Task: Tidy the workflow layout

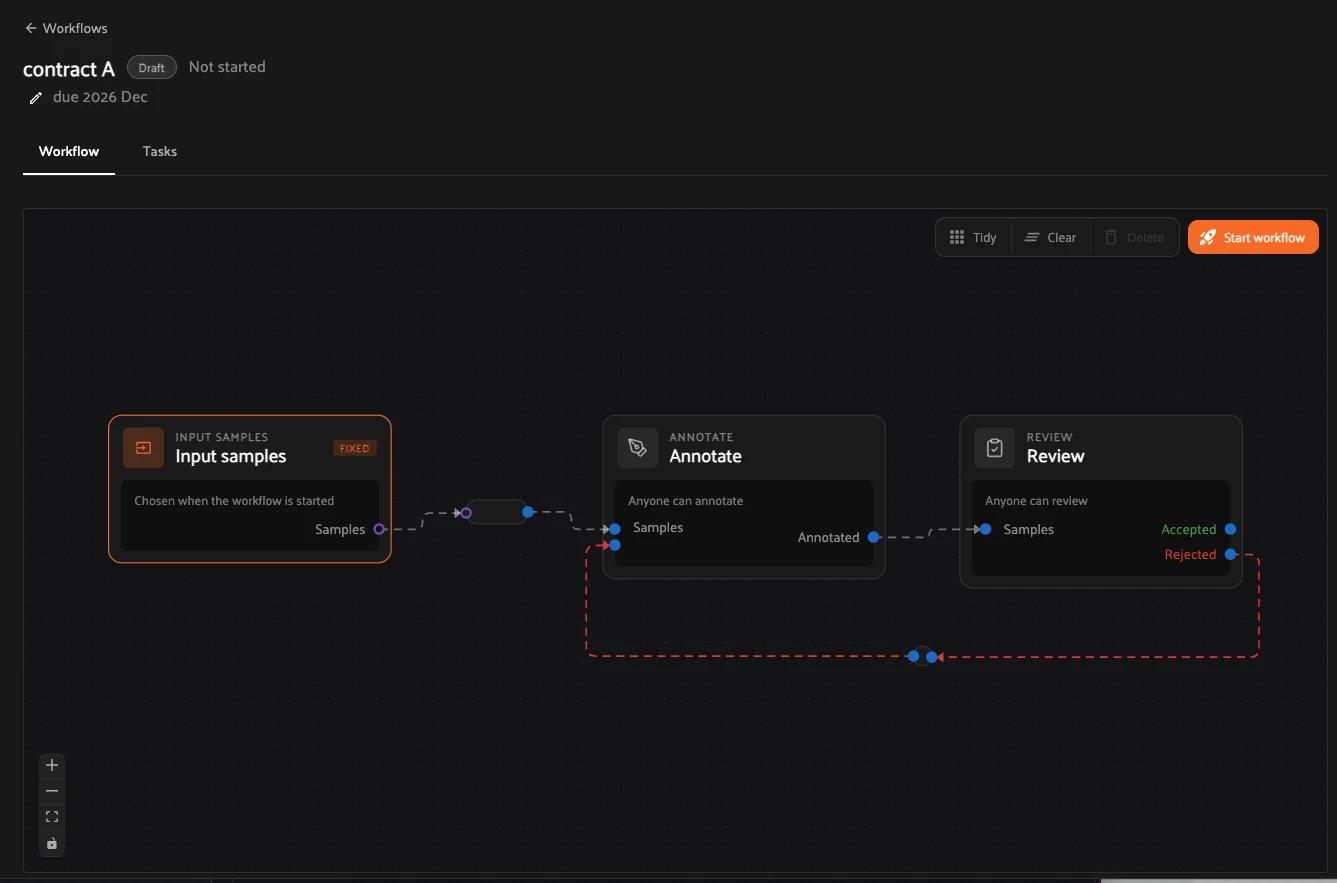Action: pyautogui.click(x=973, y=237)
